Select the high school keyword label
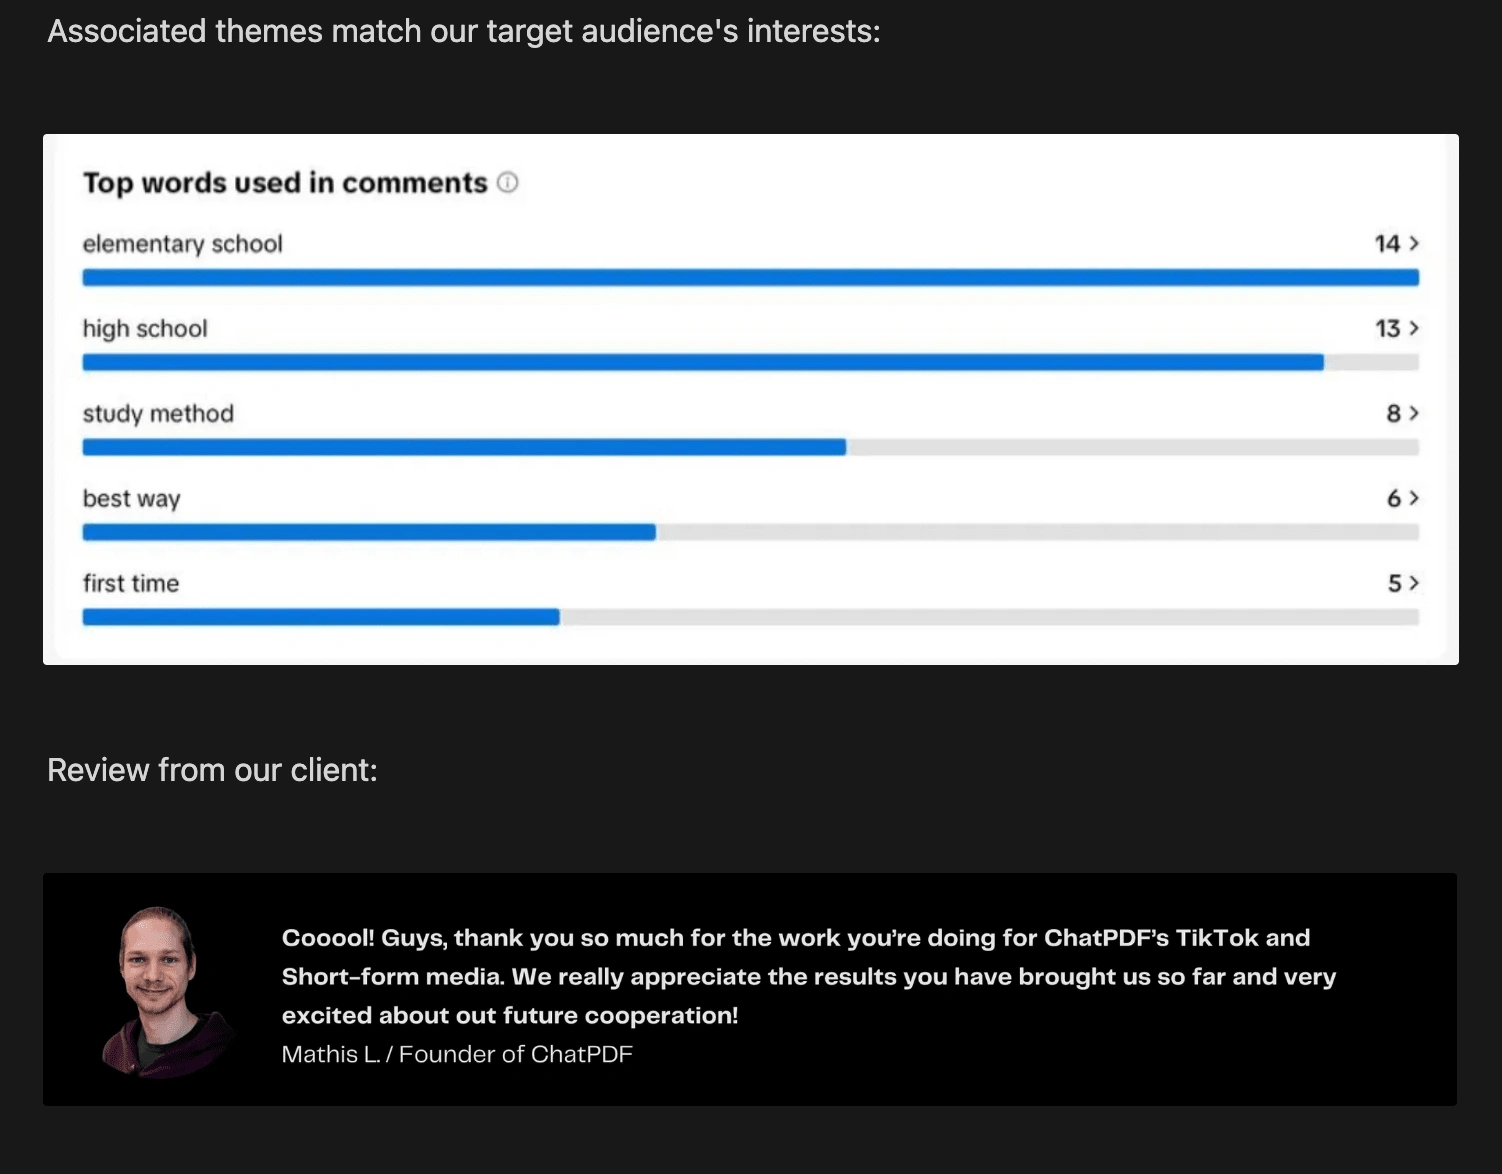 click(145, 329)
